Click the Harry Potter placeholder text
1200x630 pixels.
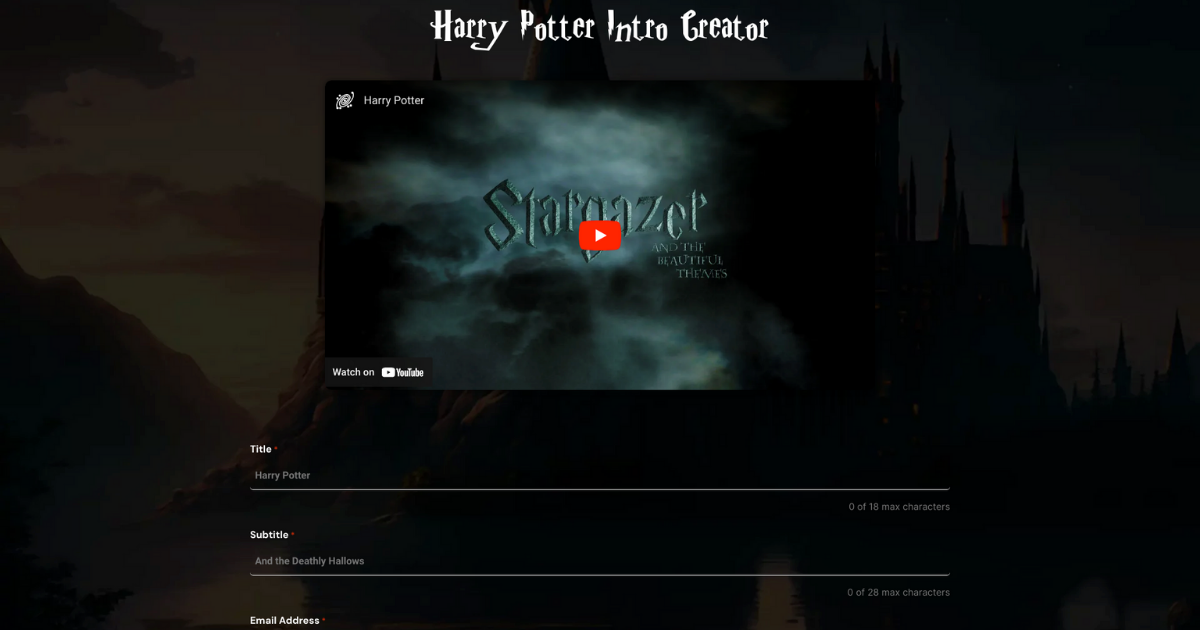(x=282, y=475)
